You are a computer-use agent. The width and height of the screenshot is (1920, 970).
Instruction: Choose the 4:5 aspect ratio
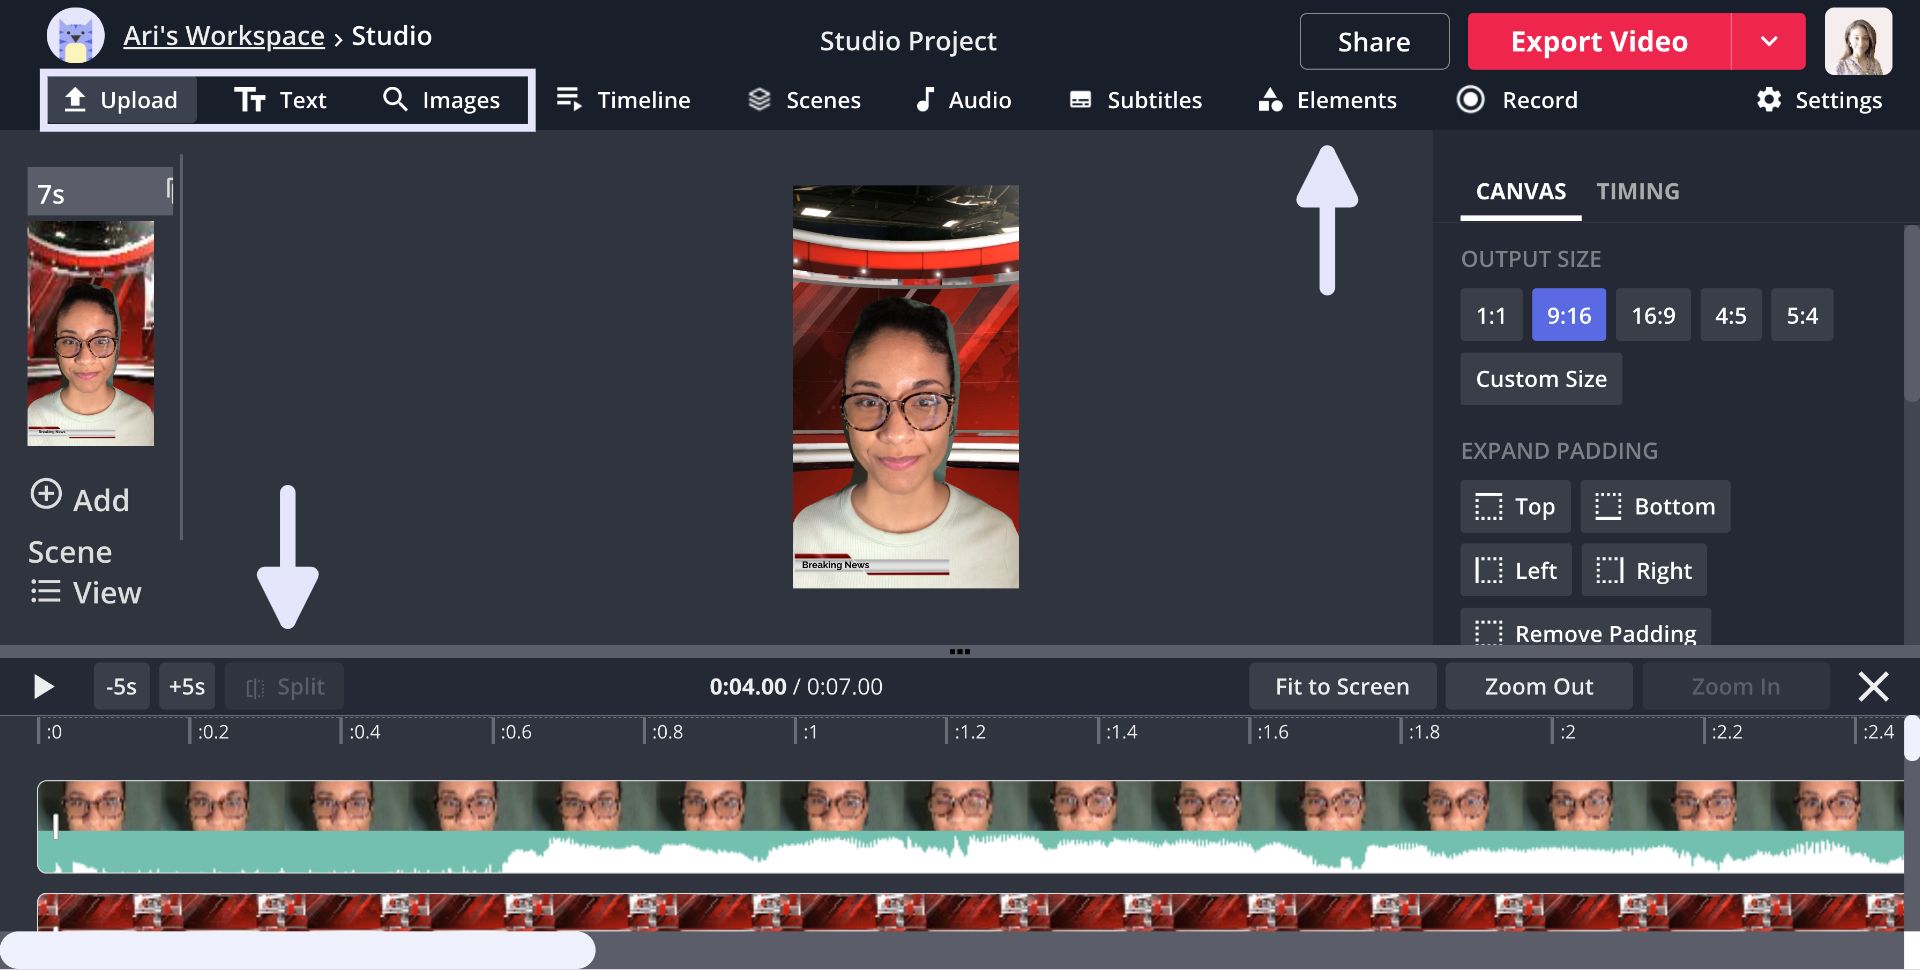click(x=1730, y=316)
